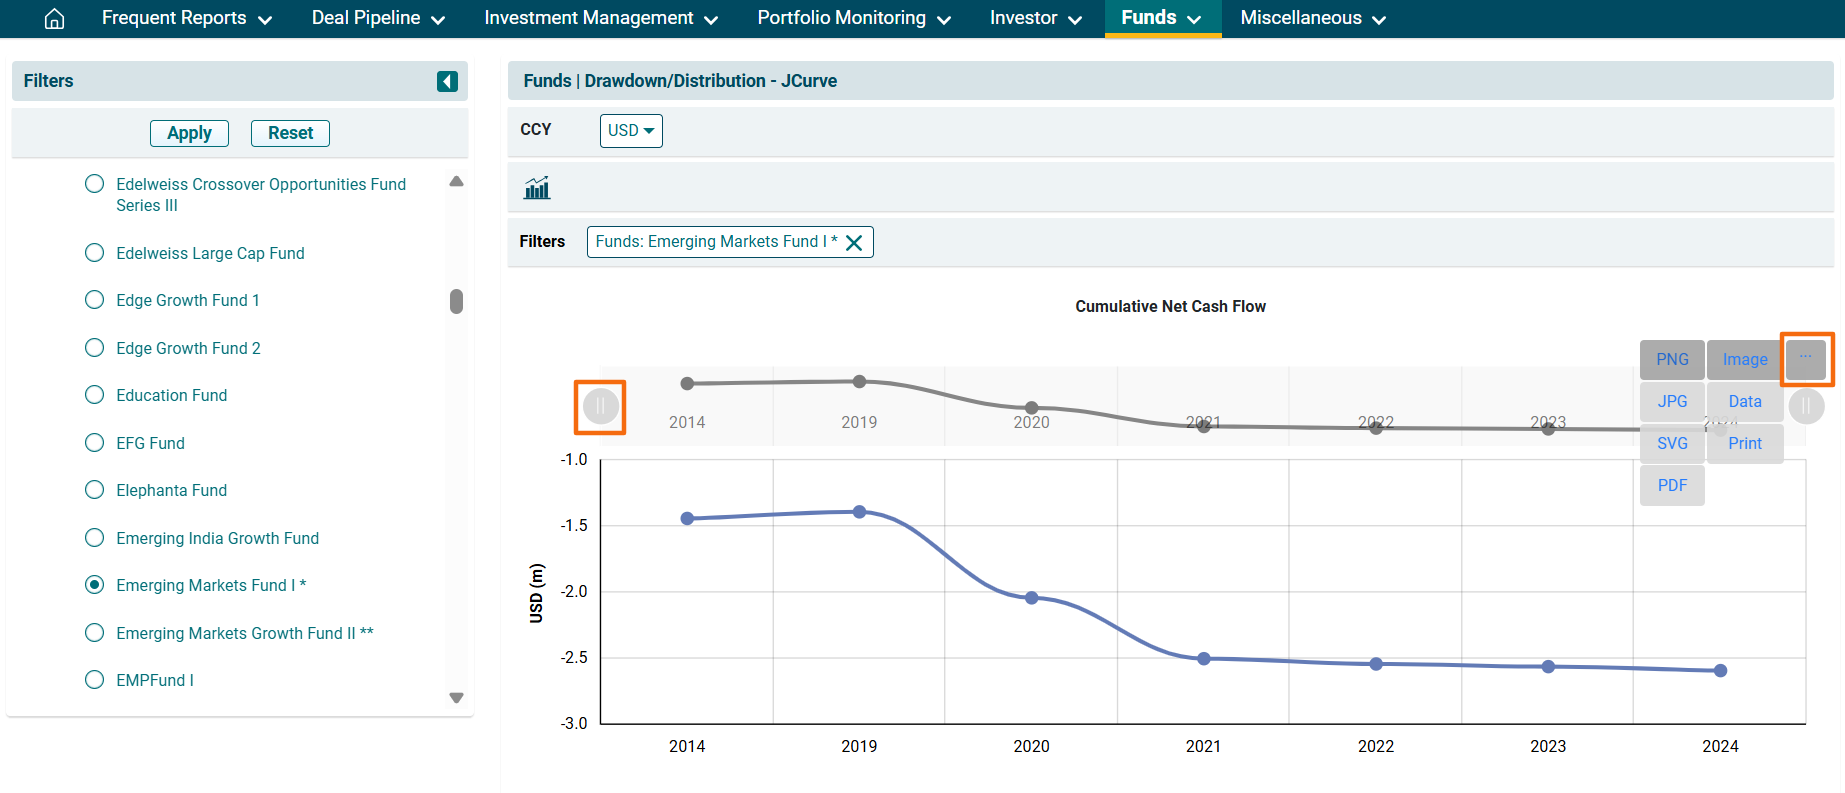Expand the Frequent Reports menu
Viewport: 1845px width, 793px height.
pyautogui.click(x=187, y=18)
